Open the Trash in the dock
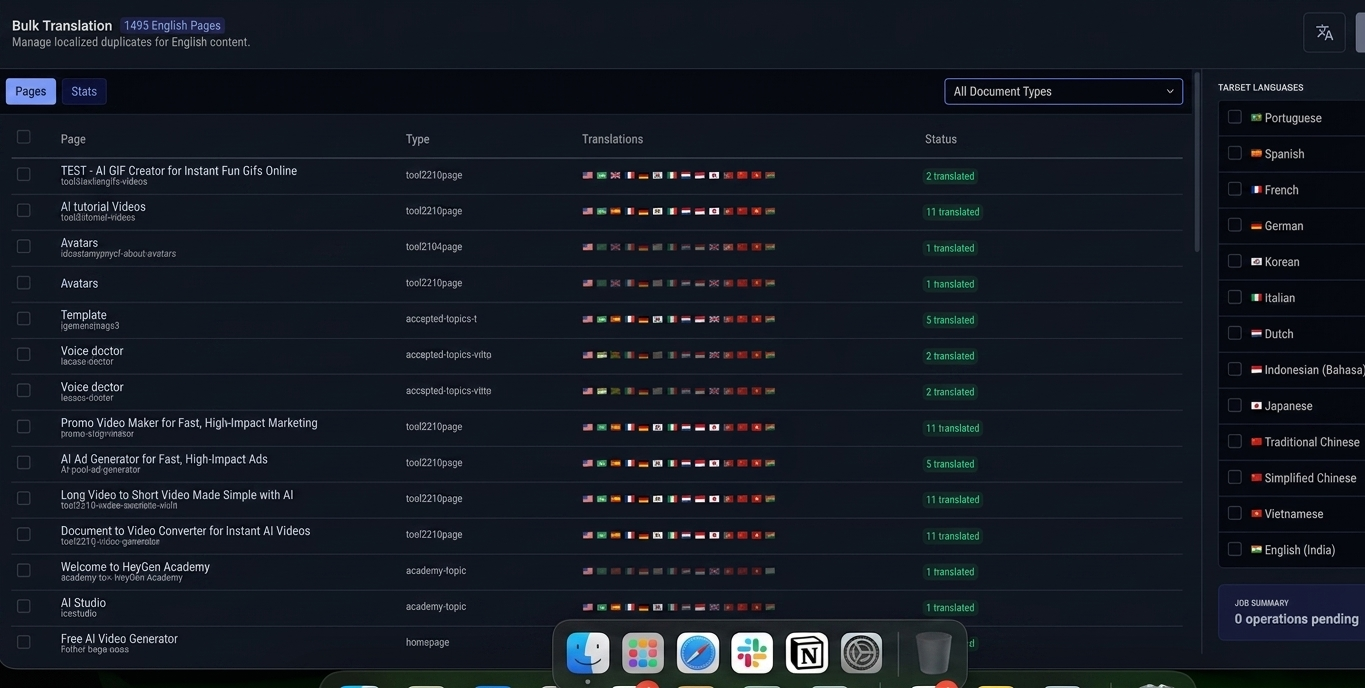This screenshot has width=1365, height=688. [933, 653]
